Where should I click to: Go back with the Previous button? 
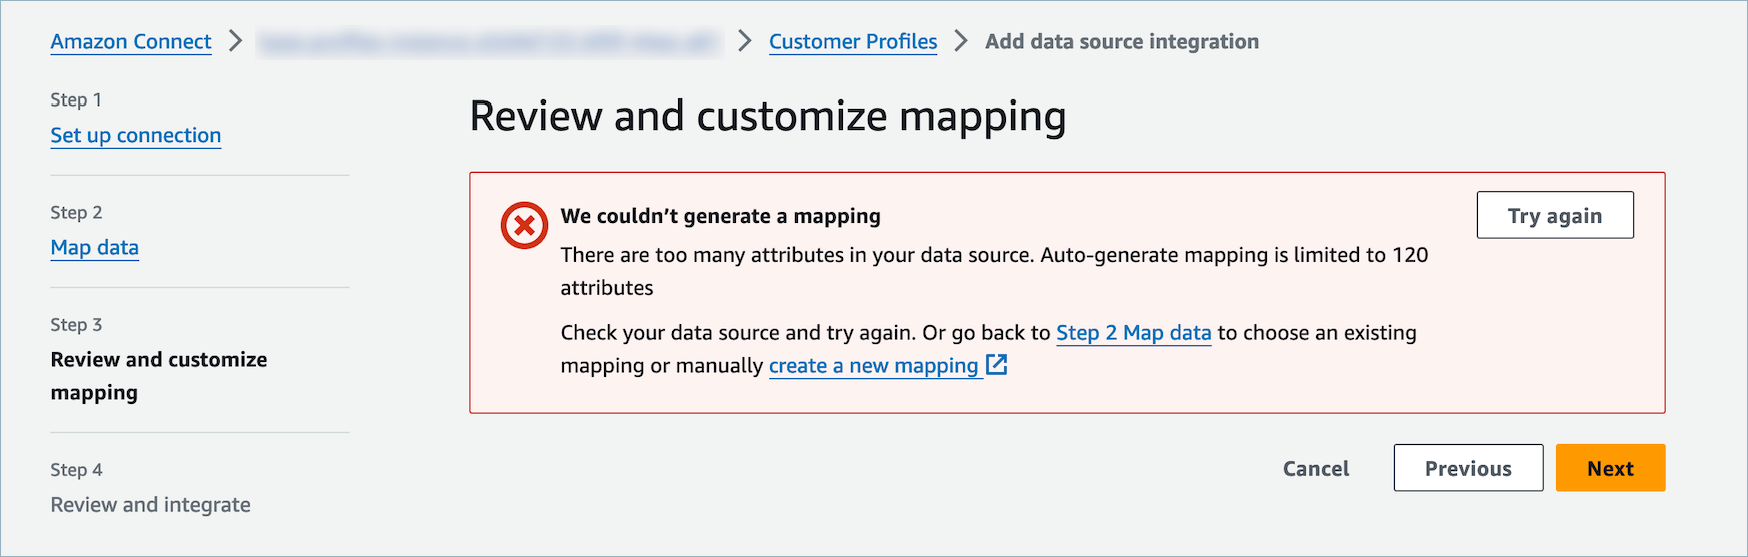click(x=1467, y=468)
